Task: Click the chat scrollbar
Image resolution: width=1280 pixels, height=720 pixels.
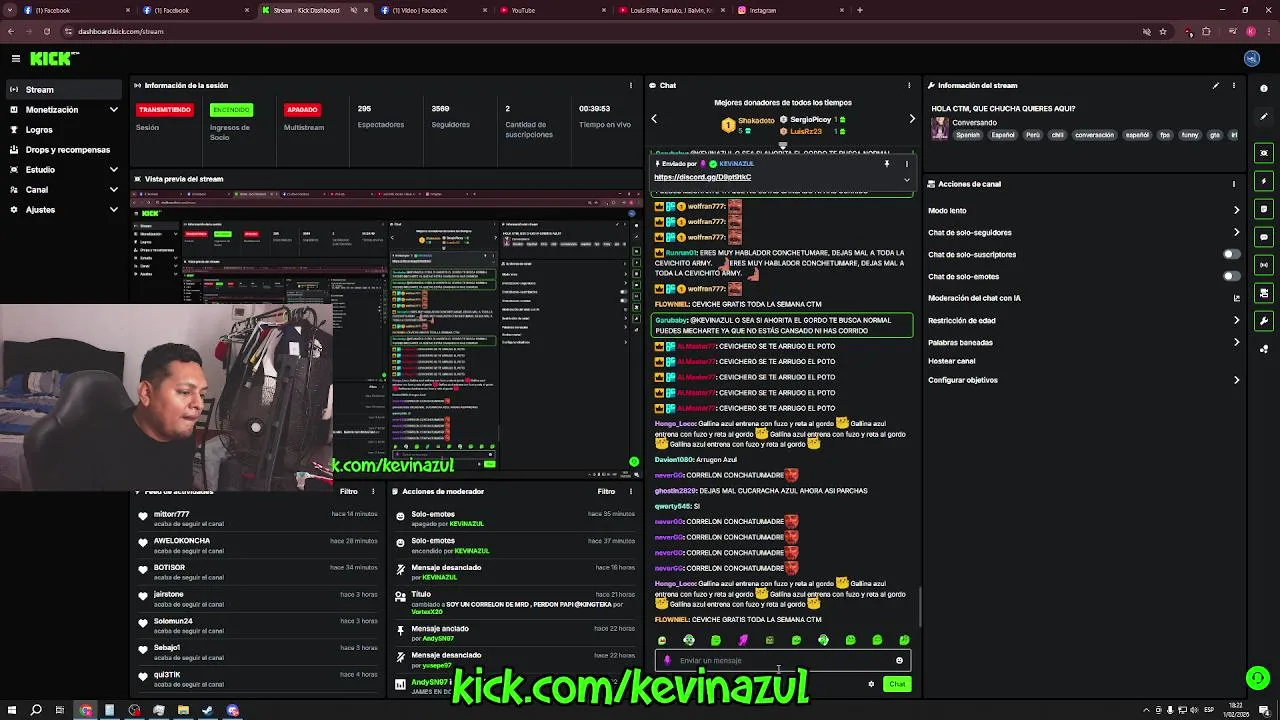Action: pyautogui.click(x=919, y=606)
